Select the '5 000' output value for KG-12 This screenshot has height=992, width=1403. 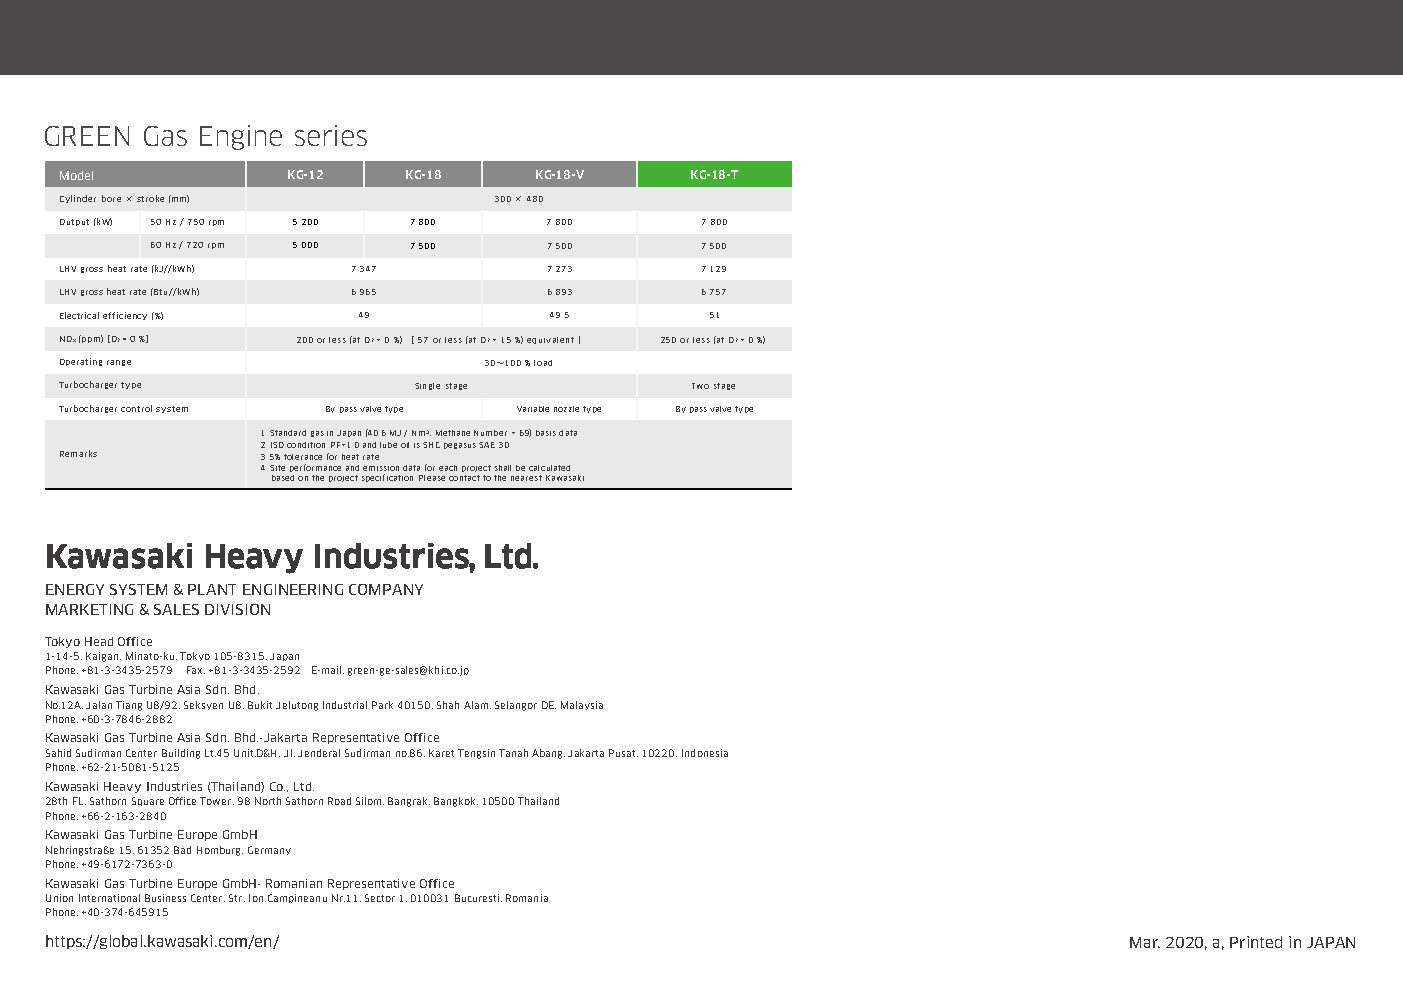(x=305, y=246)
